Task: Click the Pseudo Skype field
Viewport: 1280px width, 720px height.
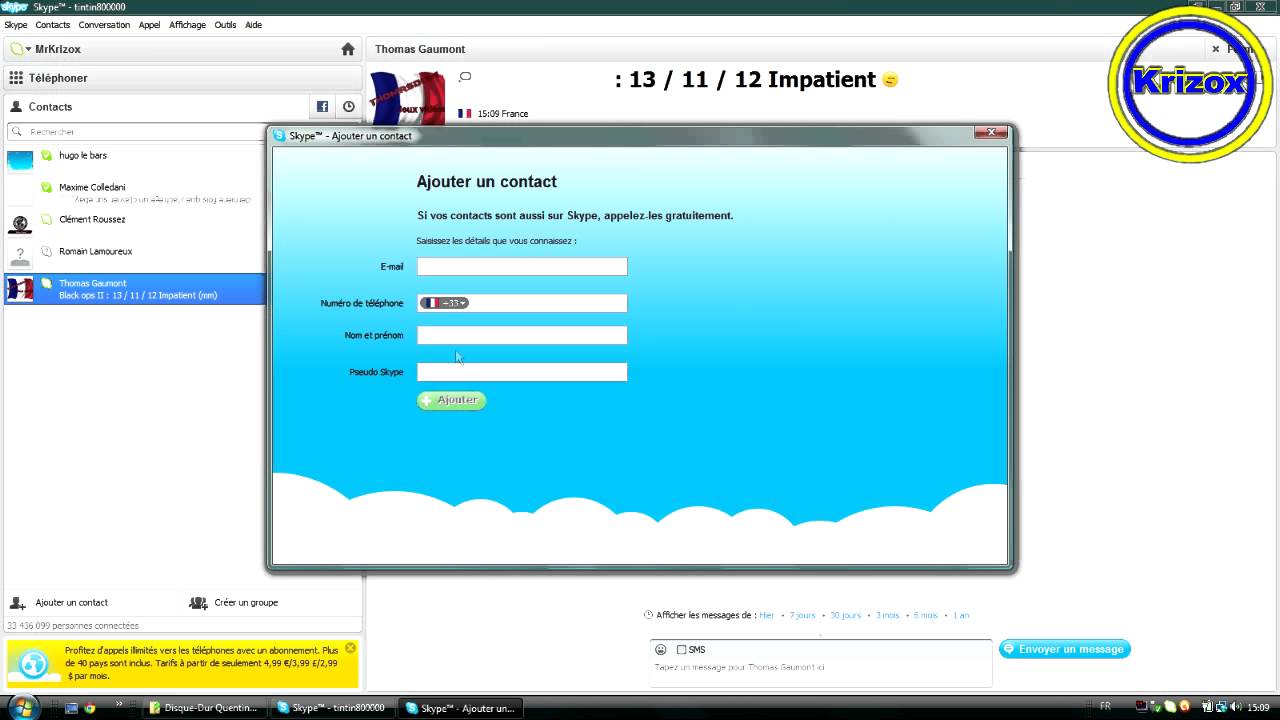Action: pyautogui.click(x=522, y=372)
